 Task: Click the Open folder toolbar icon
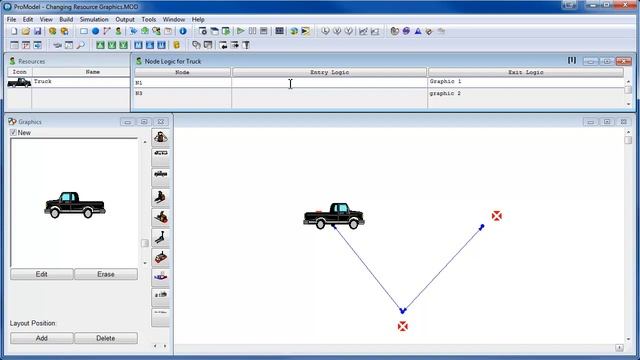click(x=26, y=31)
